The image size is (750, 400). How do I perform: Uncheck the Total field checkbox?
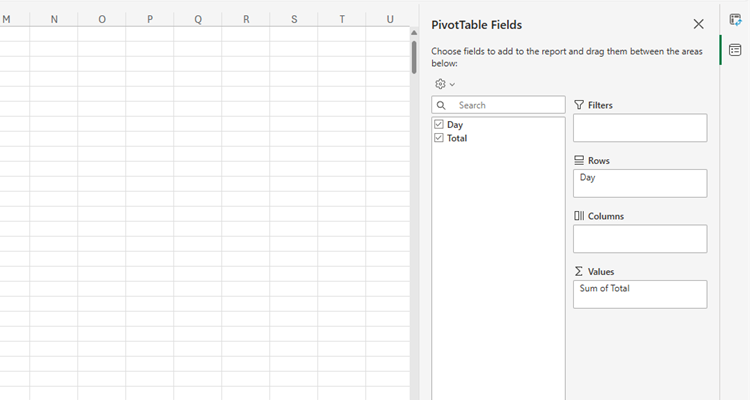[439, 138]
